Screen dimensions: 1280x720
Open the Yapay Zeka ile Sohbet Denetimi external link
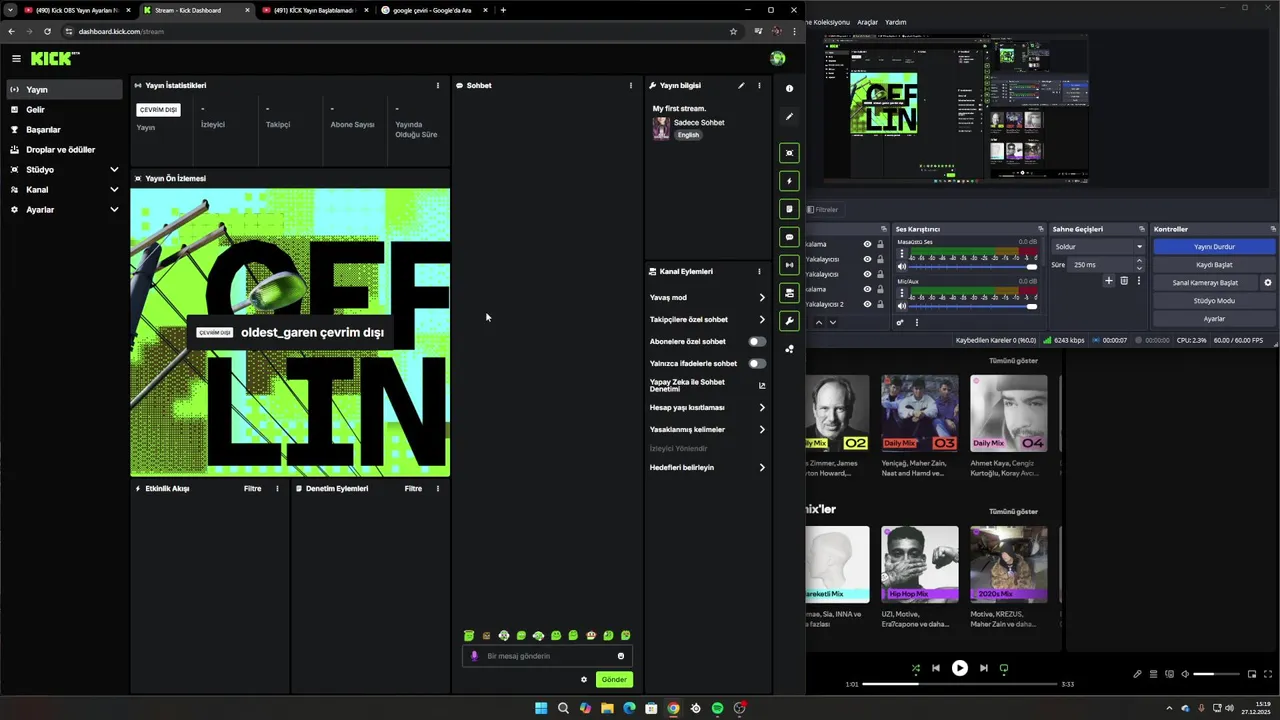pos(762,385)
